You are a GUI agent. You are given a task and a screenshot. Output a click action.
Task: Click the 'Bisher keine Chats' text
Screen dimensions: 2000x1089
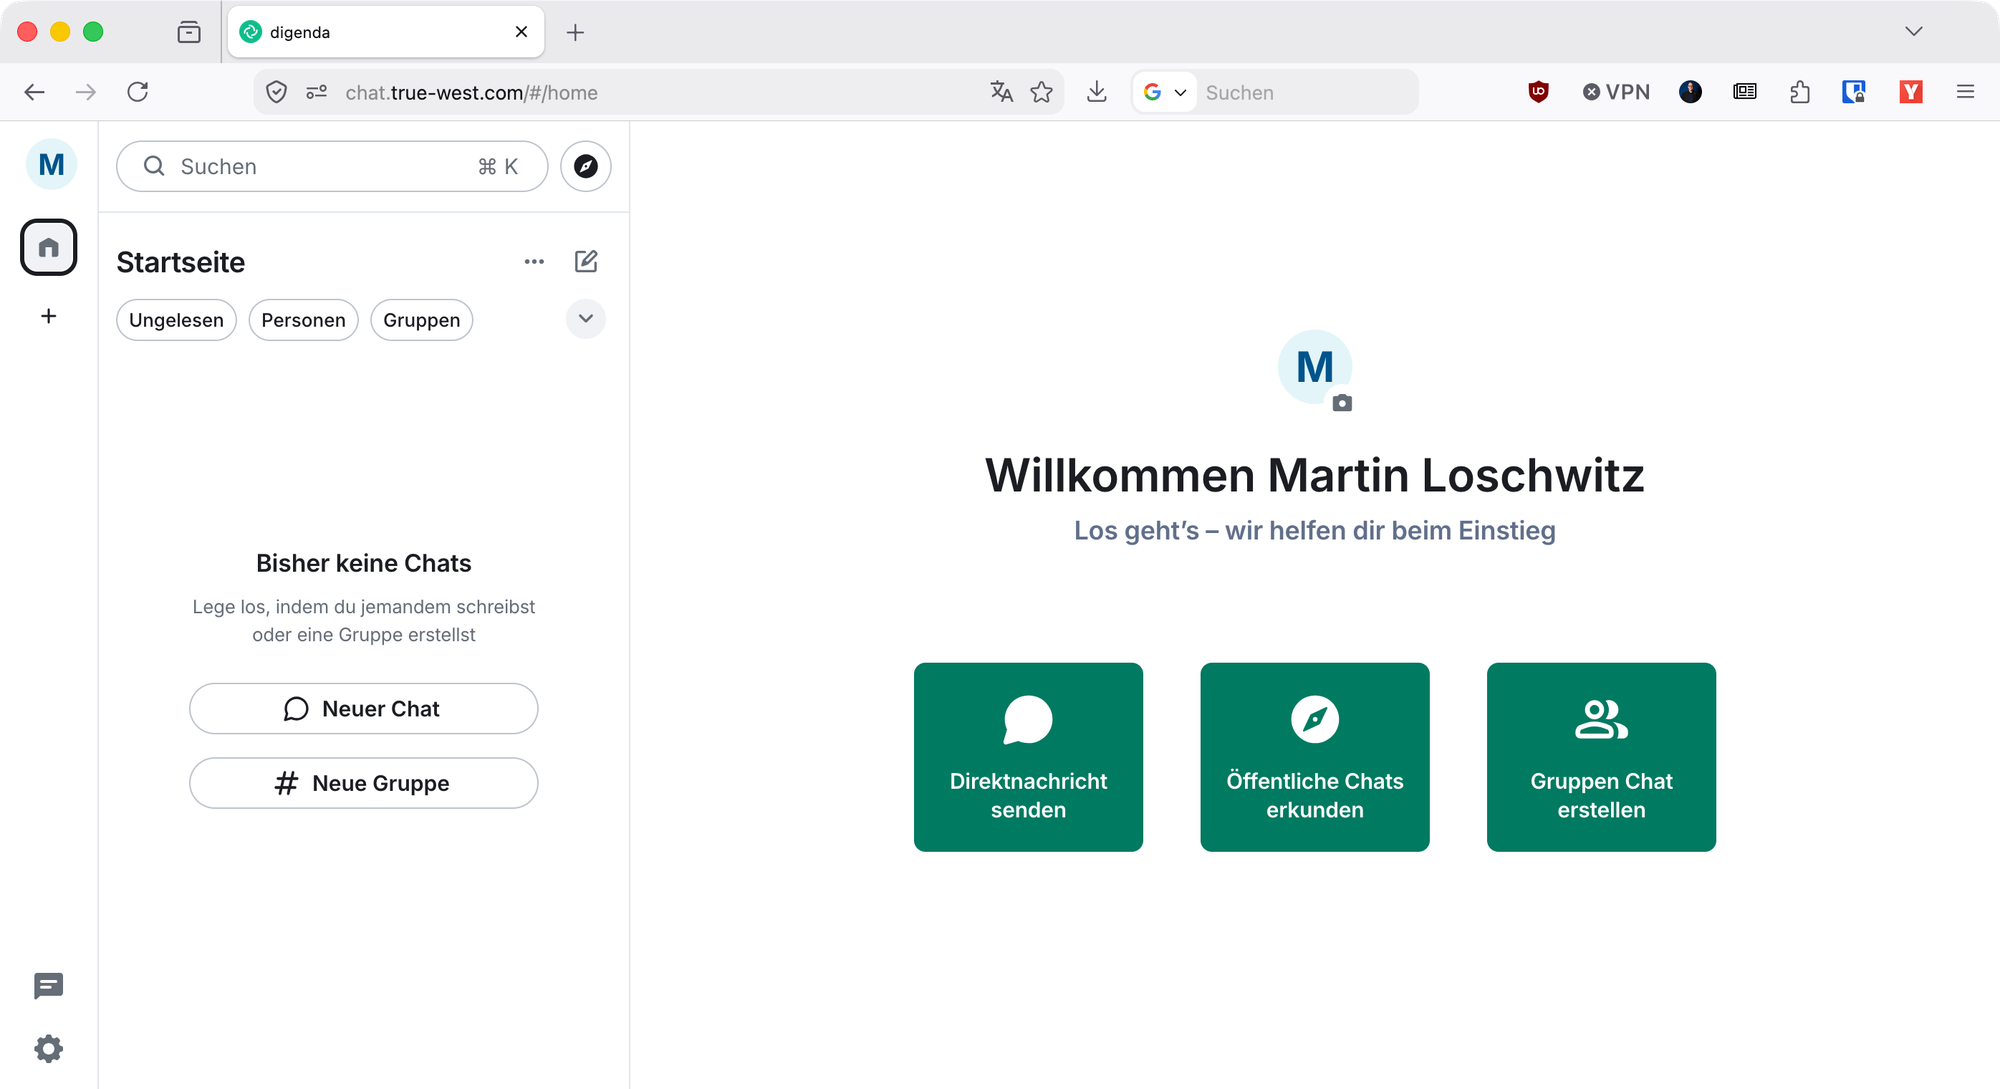point(364,563)
